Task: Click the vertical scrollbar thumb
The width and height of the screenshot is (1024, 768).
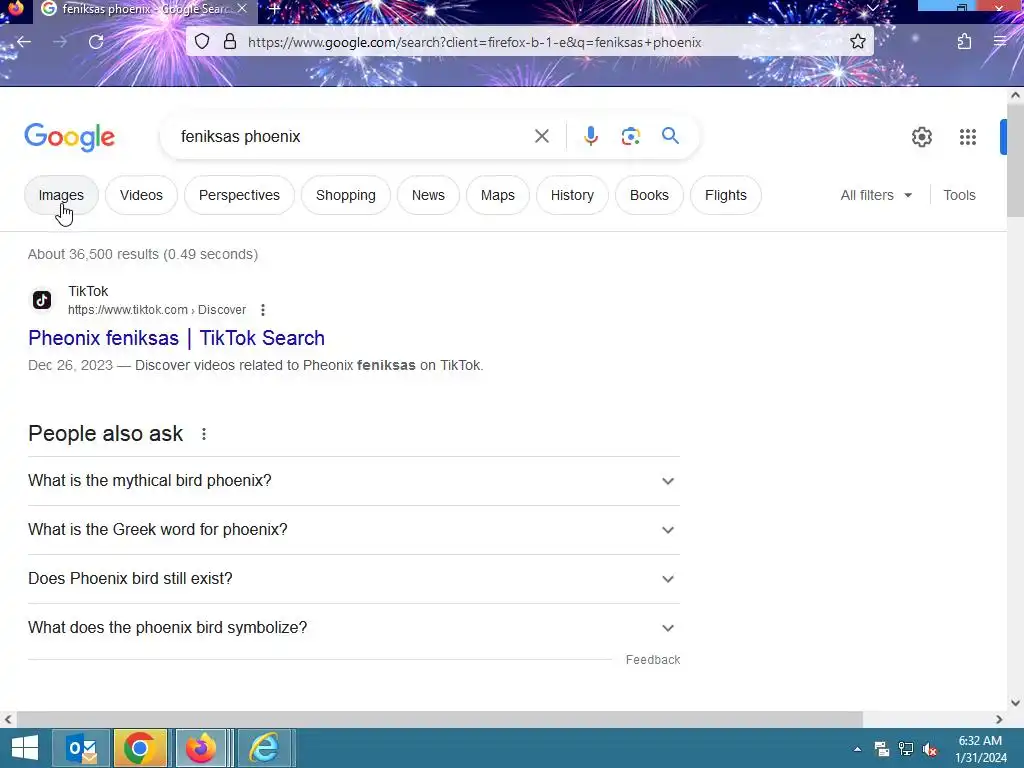Action: click(x=1015, y=160)
